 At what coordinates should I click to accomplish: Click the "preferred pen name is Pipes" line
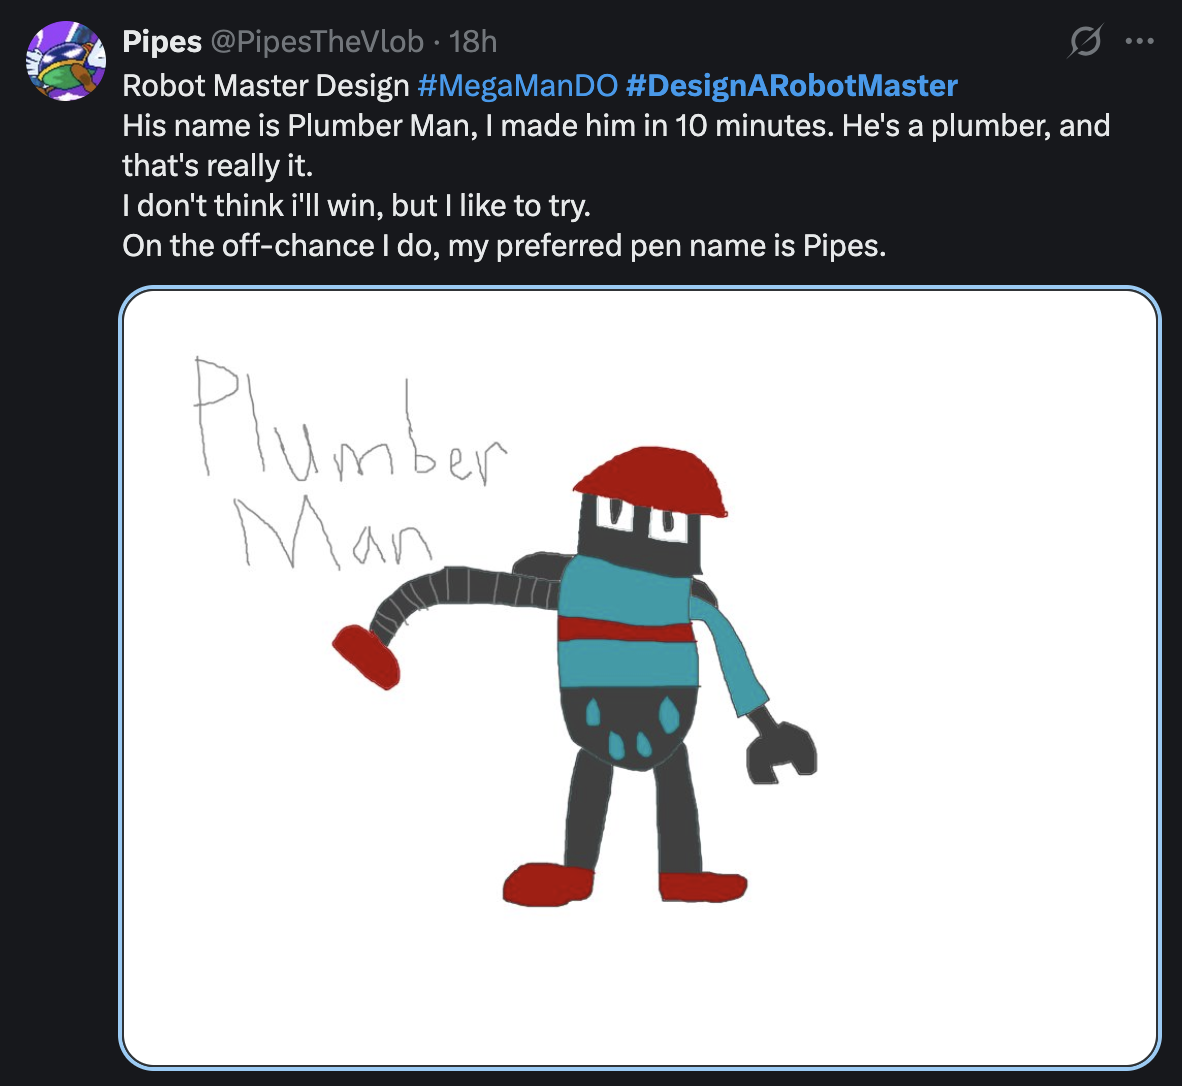coord(504,246)
